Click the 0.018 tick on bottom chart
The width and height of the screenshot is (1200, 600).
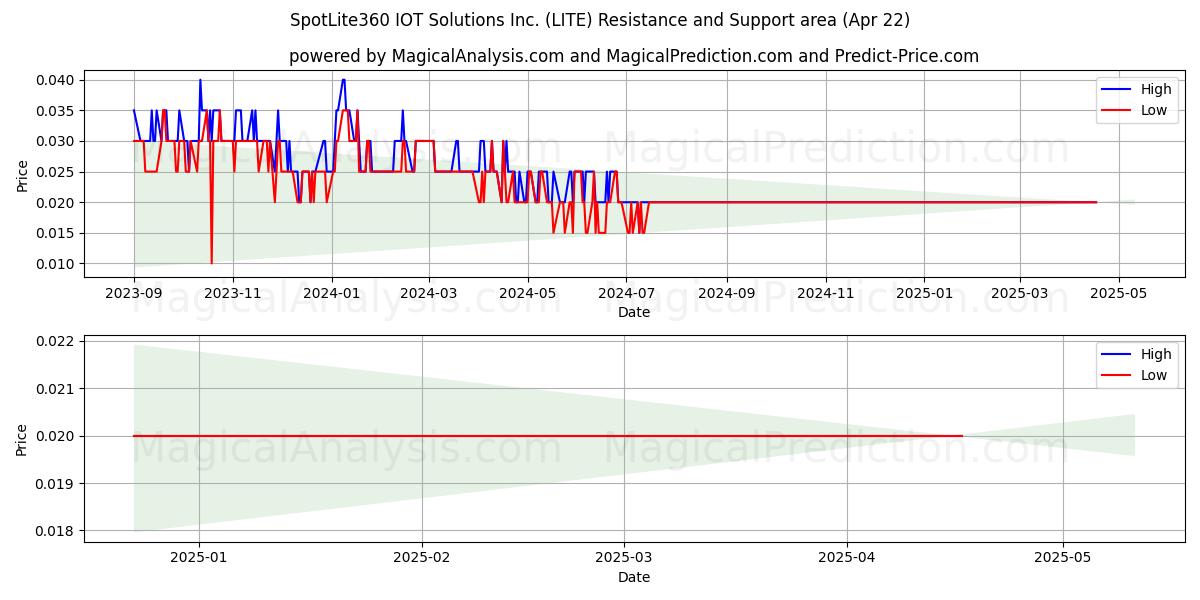(x=55, y=531)
